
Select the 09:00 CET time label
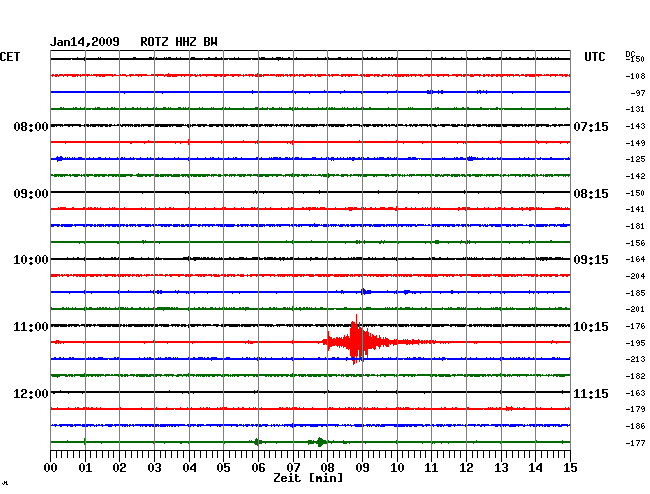pyautogui.click(x=31, y=194)
